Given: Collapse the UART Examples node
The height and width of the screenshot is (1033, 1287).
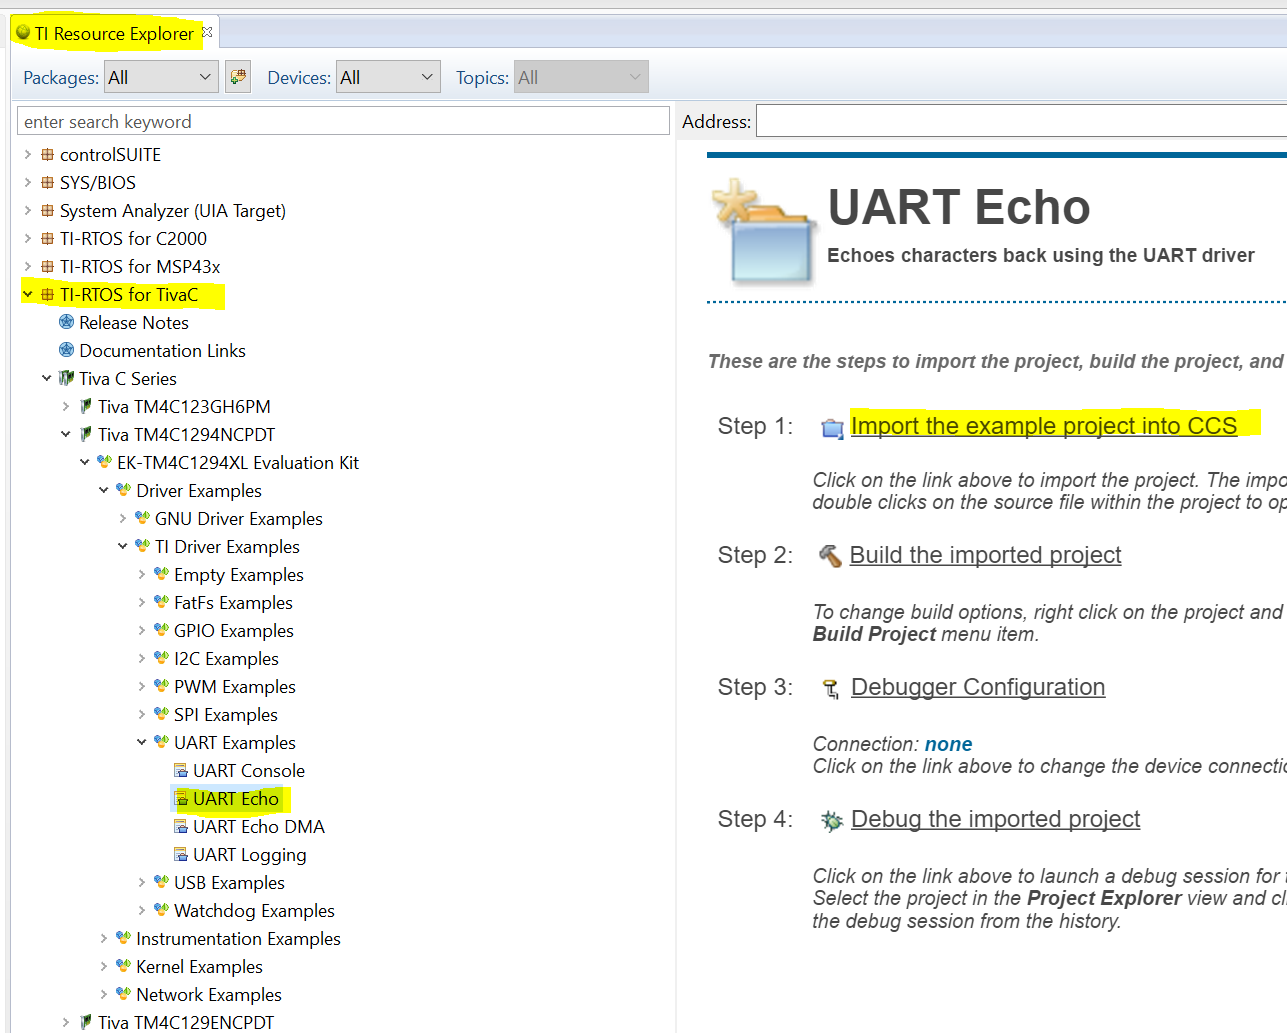Looking at the screenshot, I should [142, 742].
